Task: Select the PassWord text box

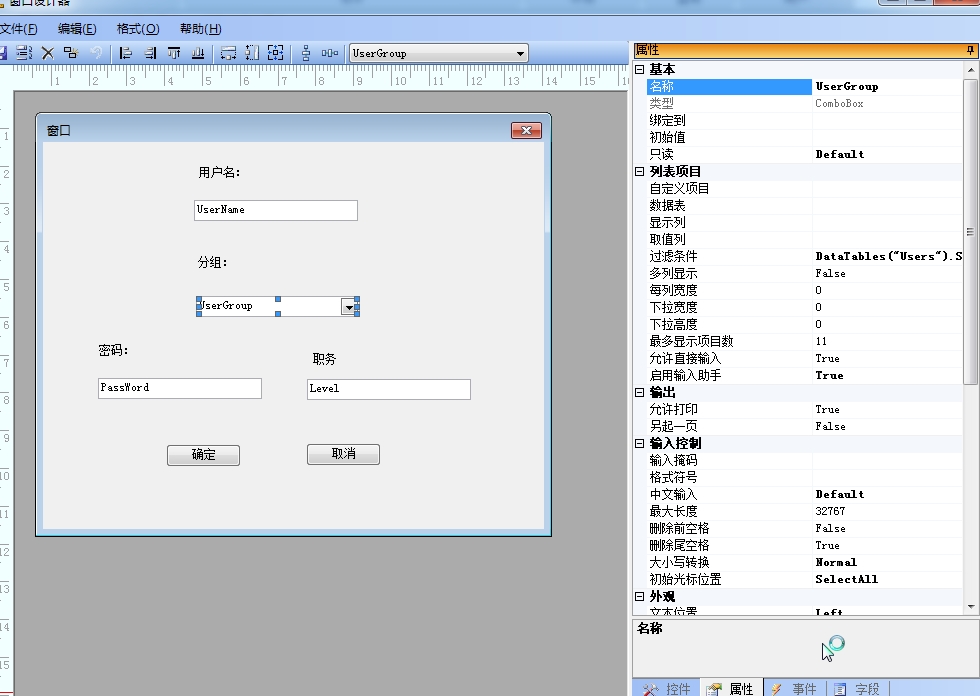Action: (180, 388)
